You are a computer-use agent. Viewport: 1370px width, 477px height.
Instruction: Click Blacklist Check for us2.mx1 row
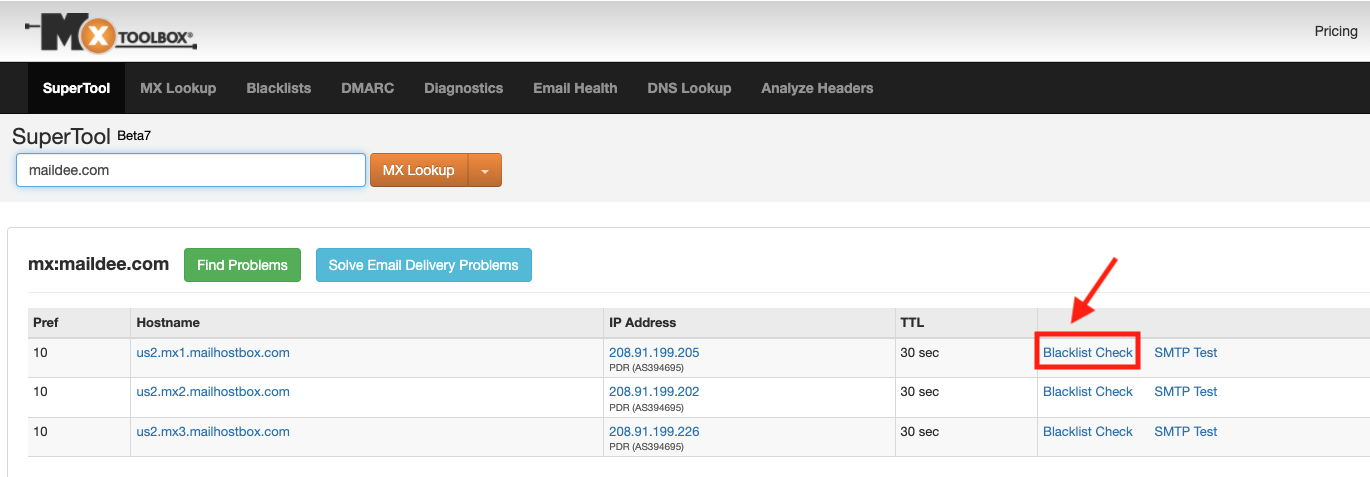[1088, 352]
